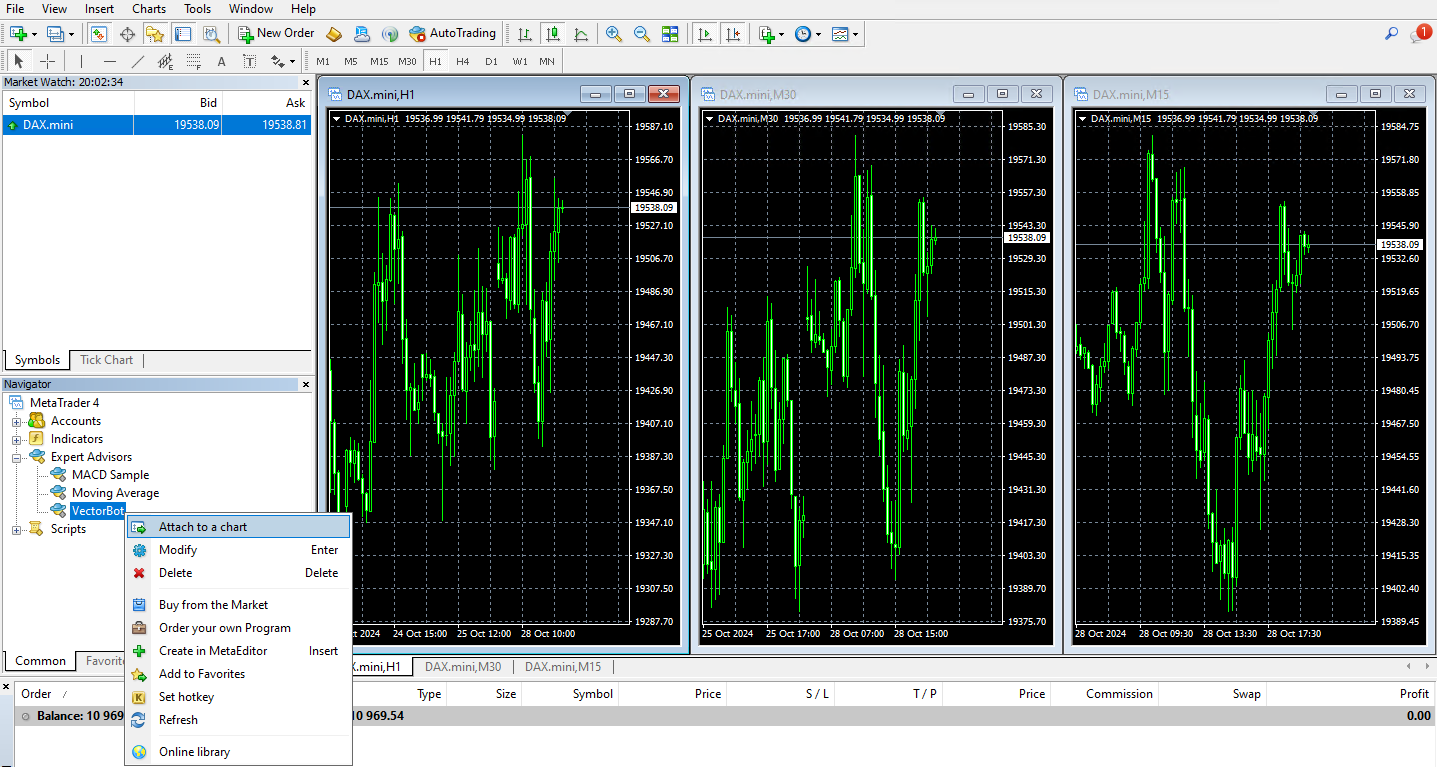The height and width of the screenshot is (767, 1437).
Task: Zoom out on the chart
Action: [642, 34]
